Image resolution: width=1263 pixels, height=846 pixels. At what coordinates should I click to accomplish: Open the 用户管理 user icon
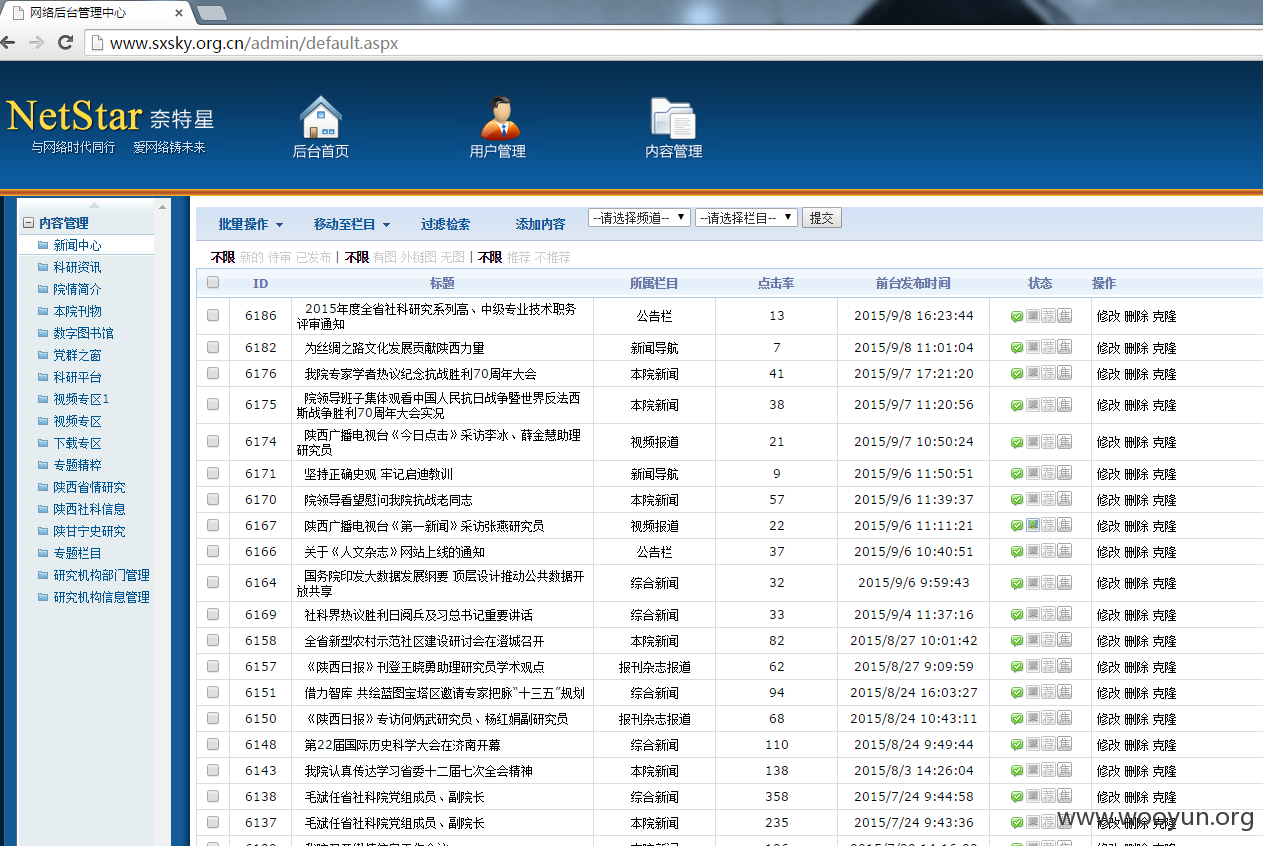point(500,117)
